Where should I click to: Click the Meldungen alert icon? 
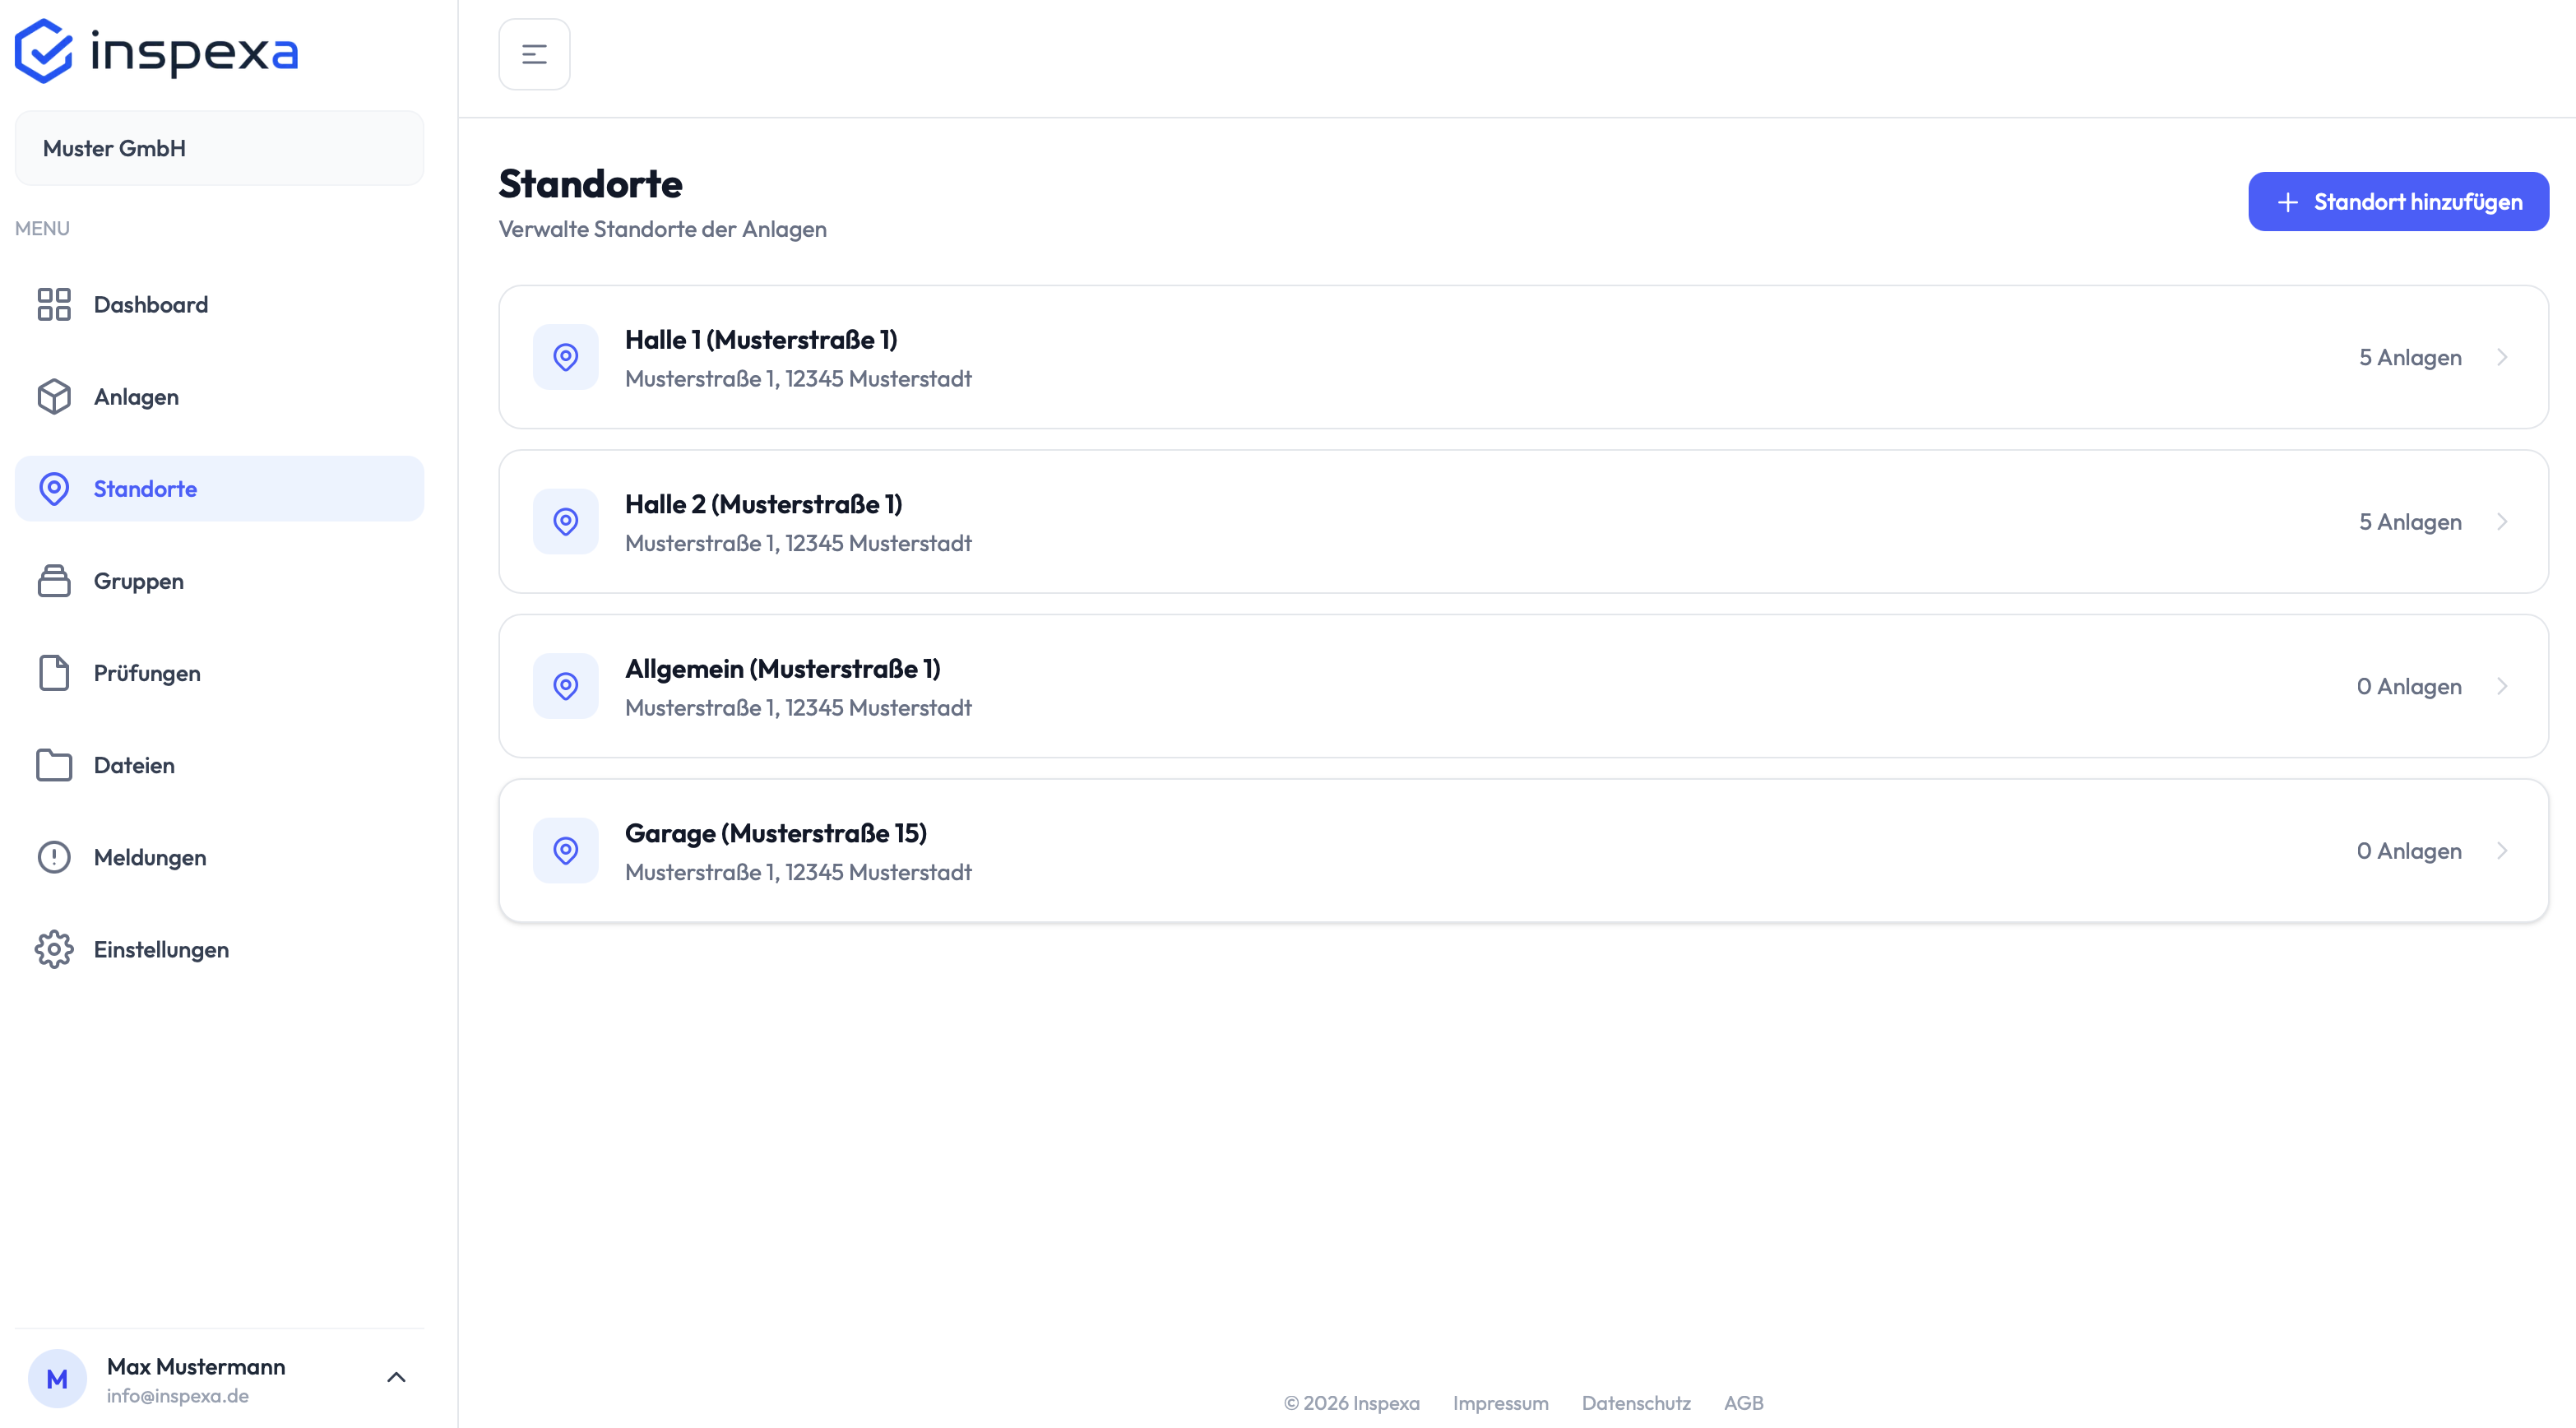54,857
